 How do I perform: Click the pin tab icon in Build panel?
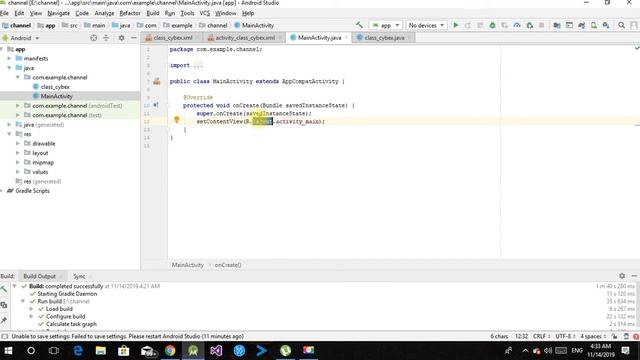tap(4, 320)
